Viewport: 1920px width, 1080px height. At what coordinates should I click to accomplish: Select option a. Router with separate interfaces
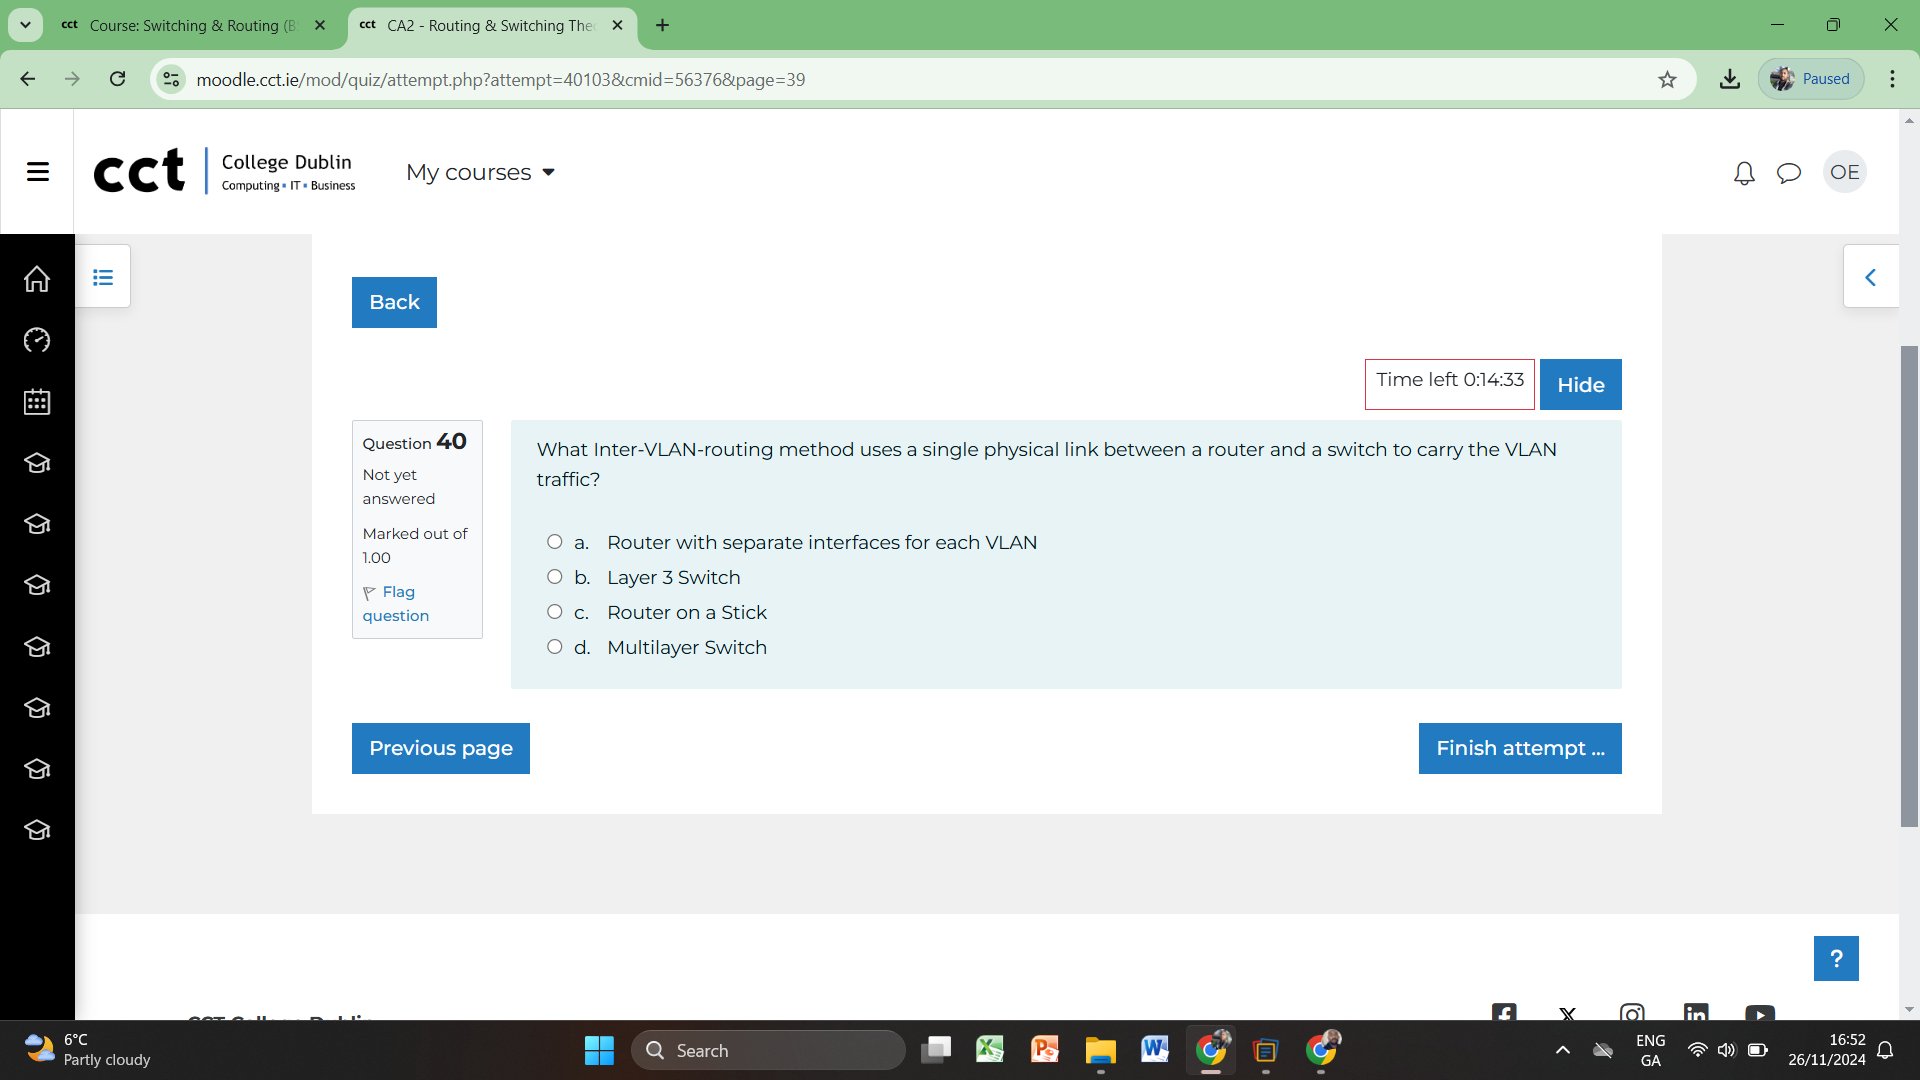tap(555, 542)
